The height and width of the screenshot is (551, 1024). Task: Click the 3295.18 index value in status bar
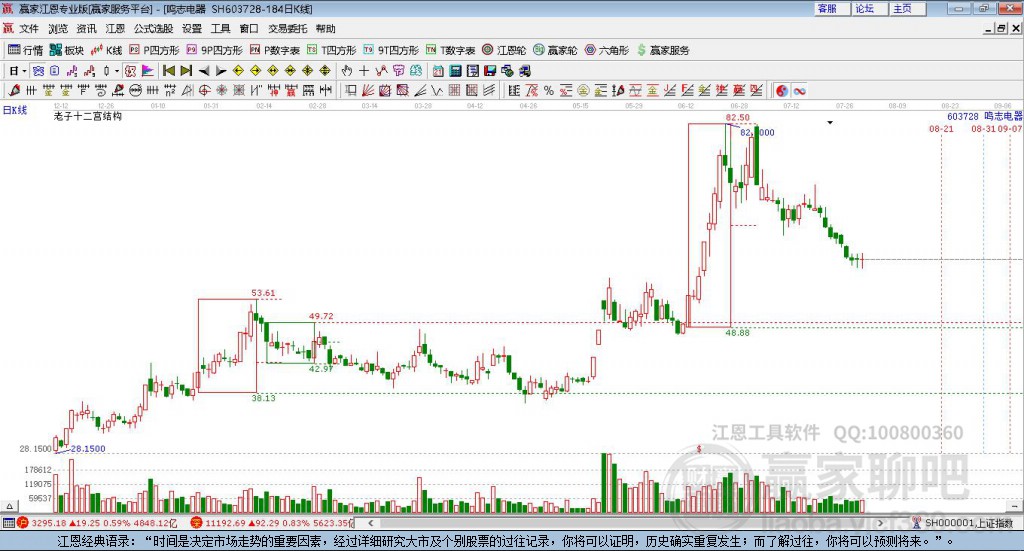47,523
